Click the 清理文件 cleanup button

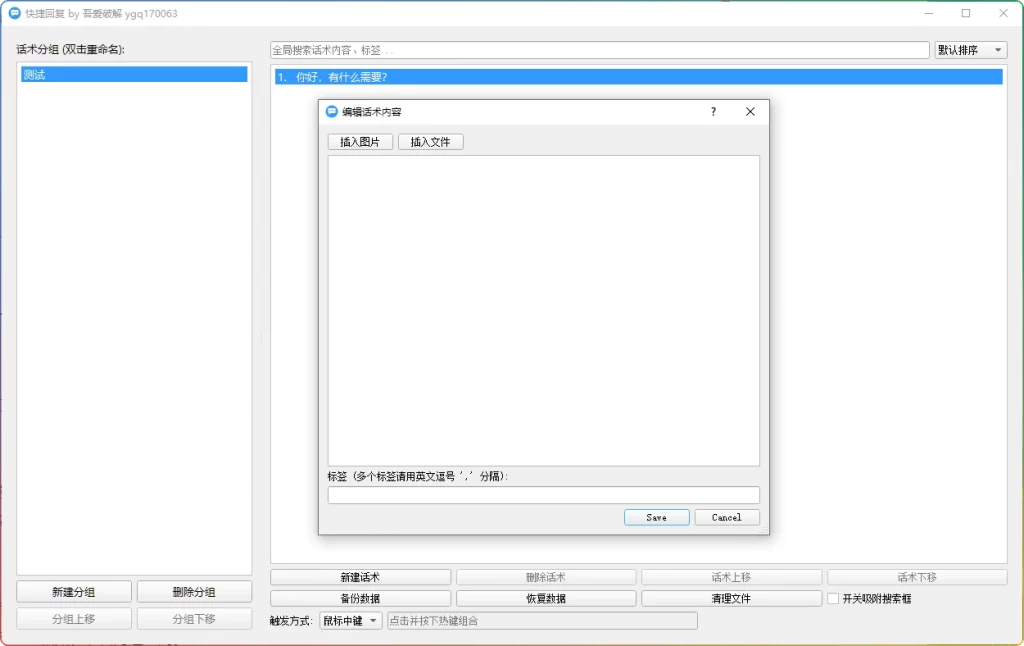[731, 598]
